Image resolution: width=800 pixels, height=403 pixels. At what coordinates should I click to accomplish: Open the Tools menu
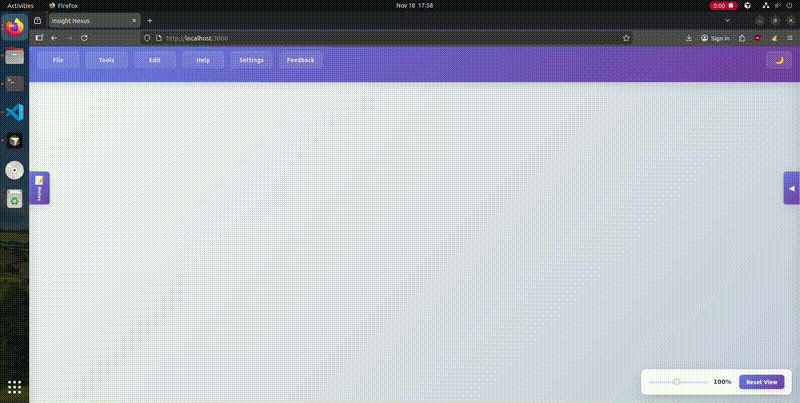pos(107,60)
